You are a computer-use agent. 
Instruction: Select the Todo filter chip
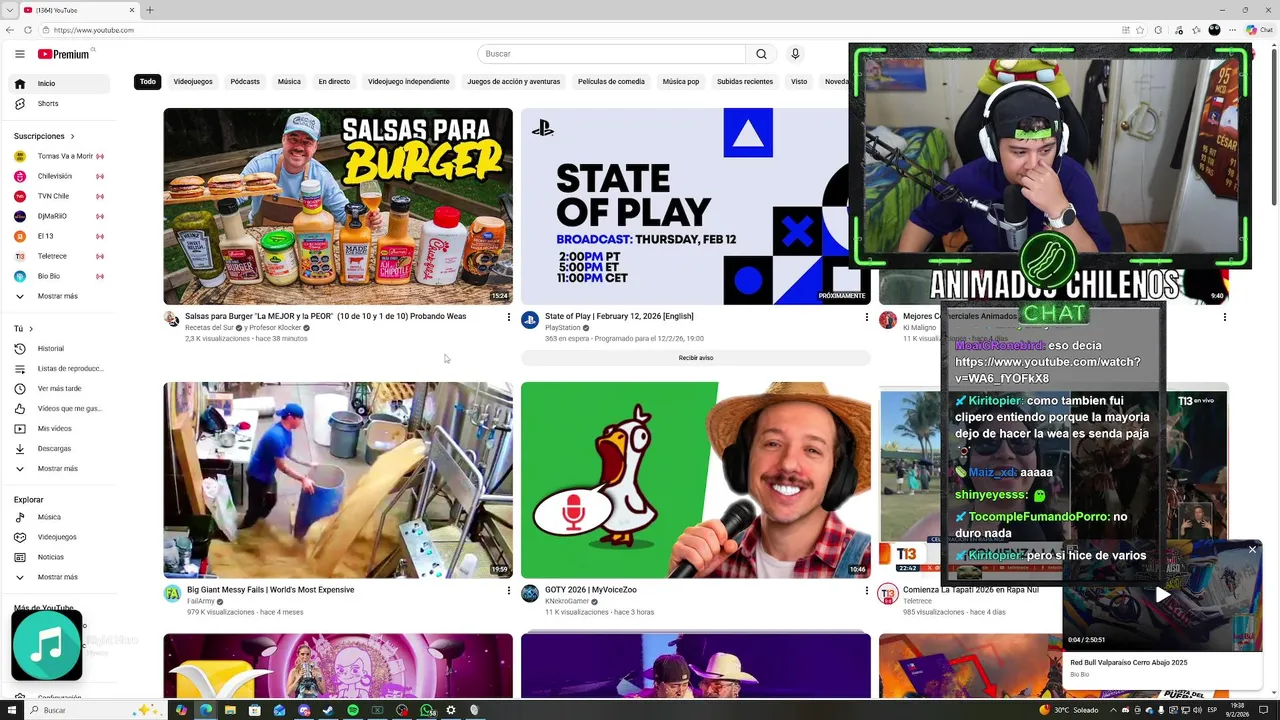(148, 82)
